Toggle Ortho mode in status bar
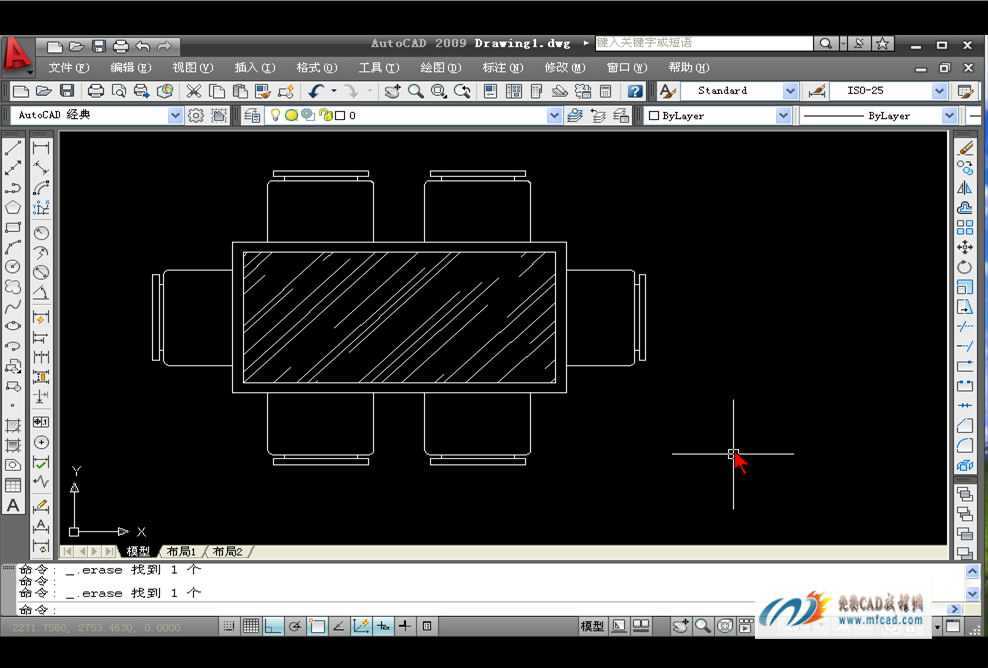Screen dimensions: 988x668 click(x=272, y=626)
